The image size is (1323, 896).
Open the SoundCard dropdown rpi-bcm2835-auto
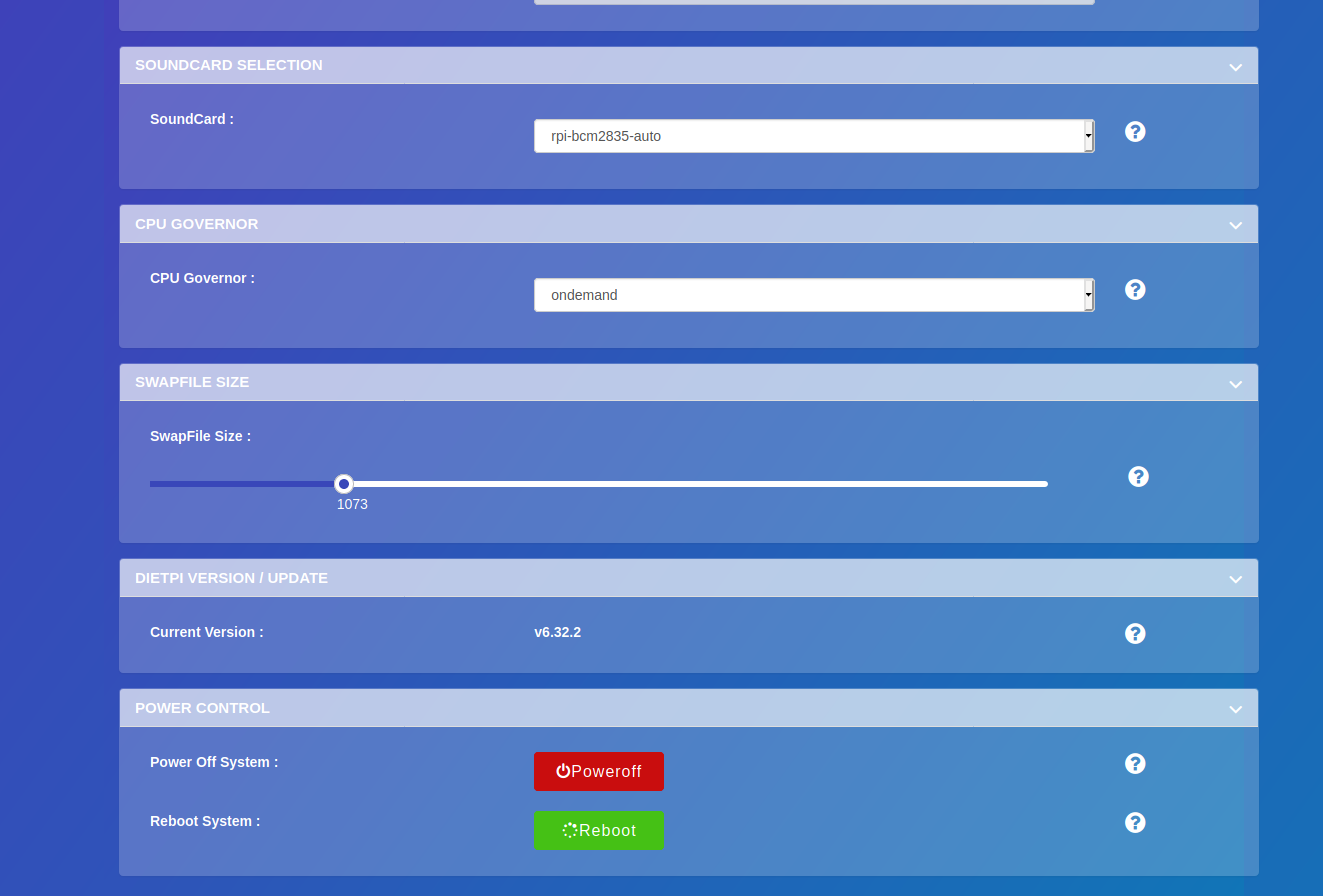tap(813, 136)
